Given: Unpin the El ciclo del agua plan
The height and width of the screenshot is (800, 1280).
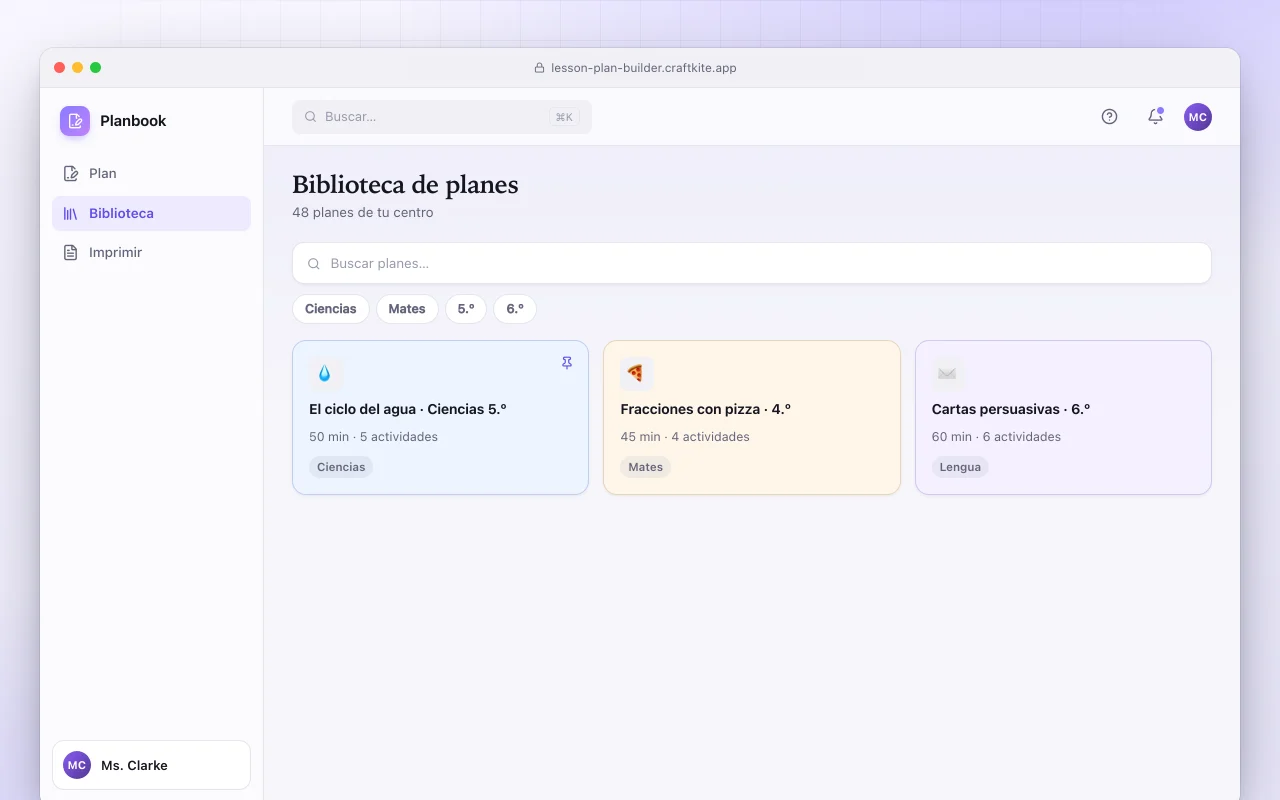Looking at the screenshot, I should (567, 363).
